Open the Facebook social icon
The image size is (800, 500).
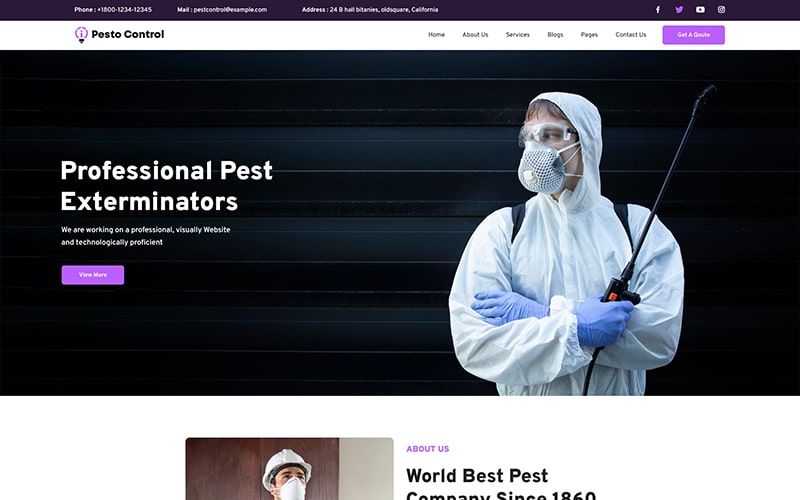point(658,10)
